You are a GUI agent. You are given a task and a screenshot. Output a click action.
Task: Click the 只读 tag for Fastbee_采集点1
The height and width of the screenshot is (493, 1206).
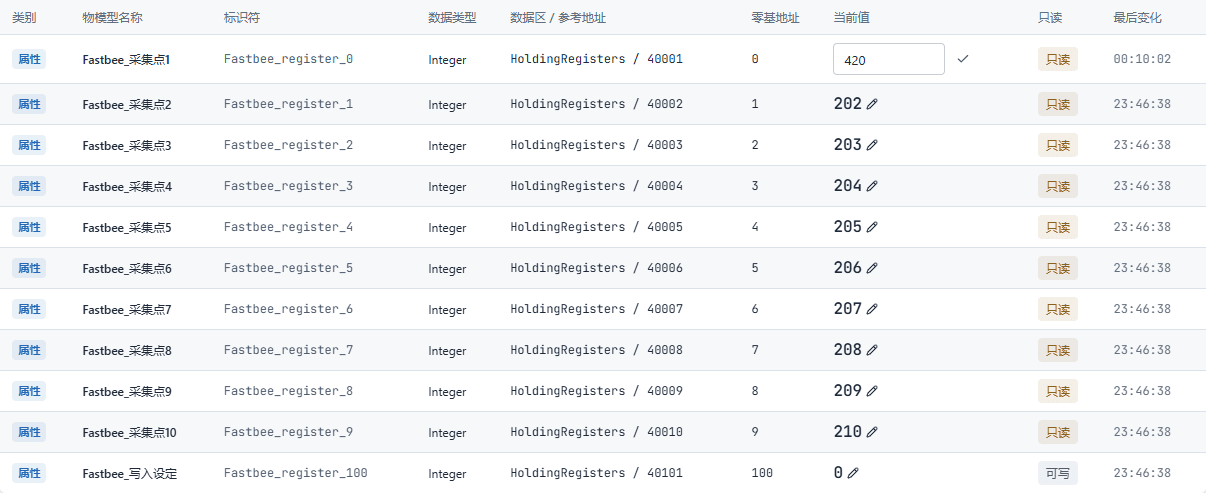(1058, 59)
